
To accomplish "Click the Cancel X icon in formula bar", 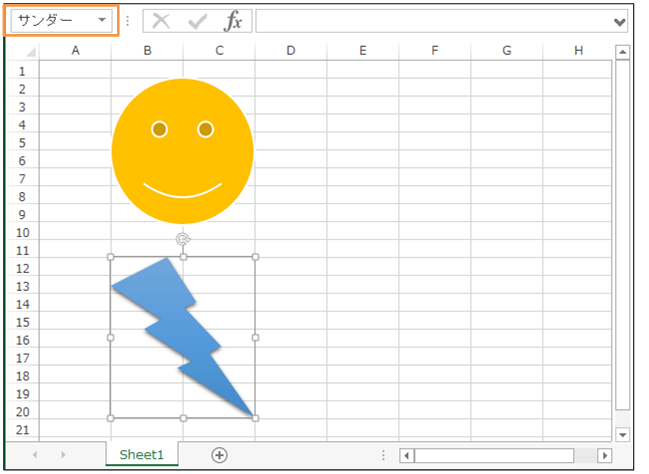I will 161,21.
